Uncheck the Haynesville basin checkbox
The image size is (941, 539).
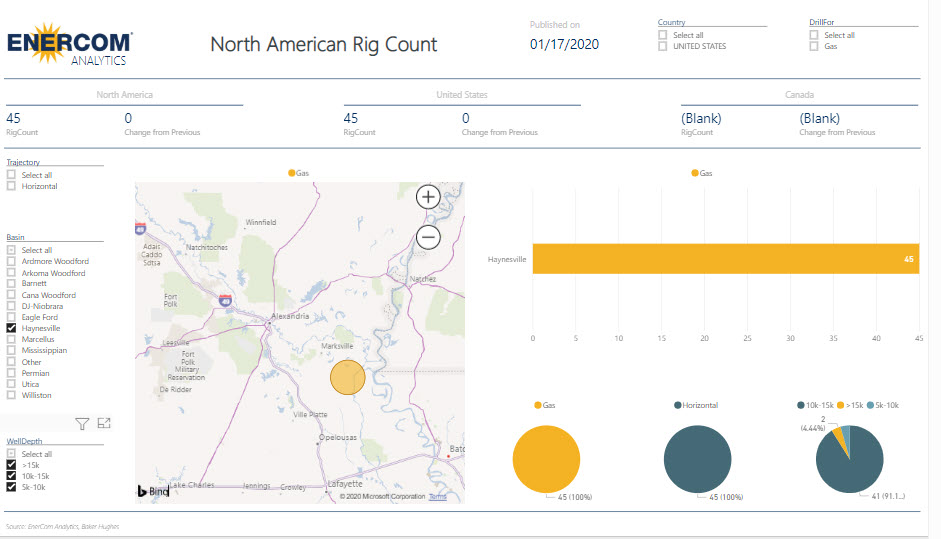11,328
